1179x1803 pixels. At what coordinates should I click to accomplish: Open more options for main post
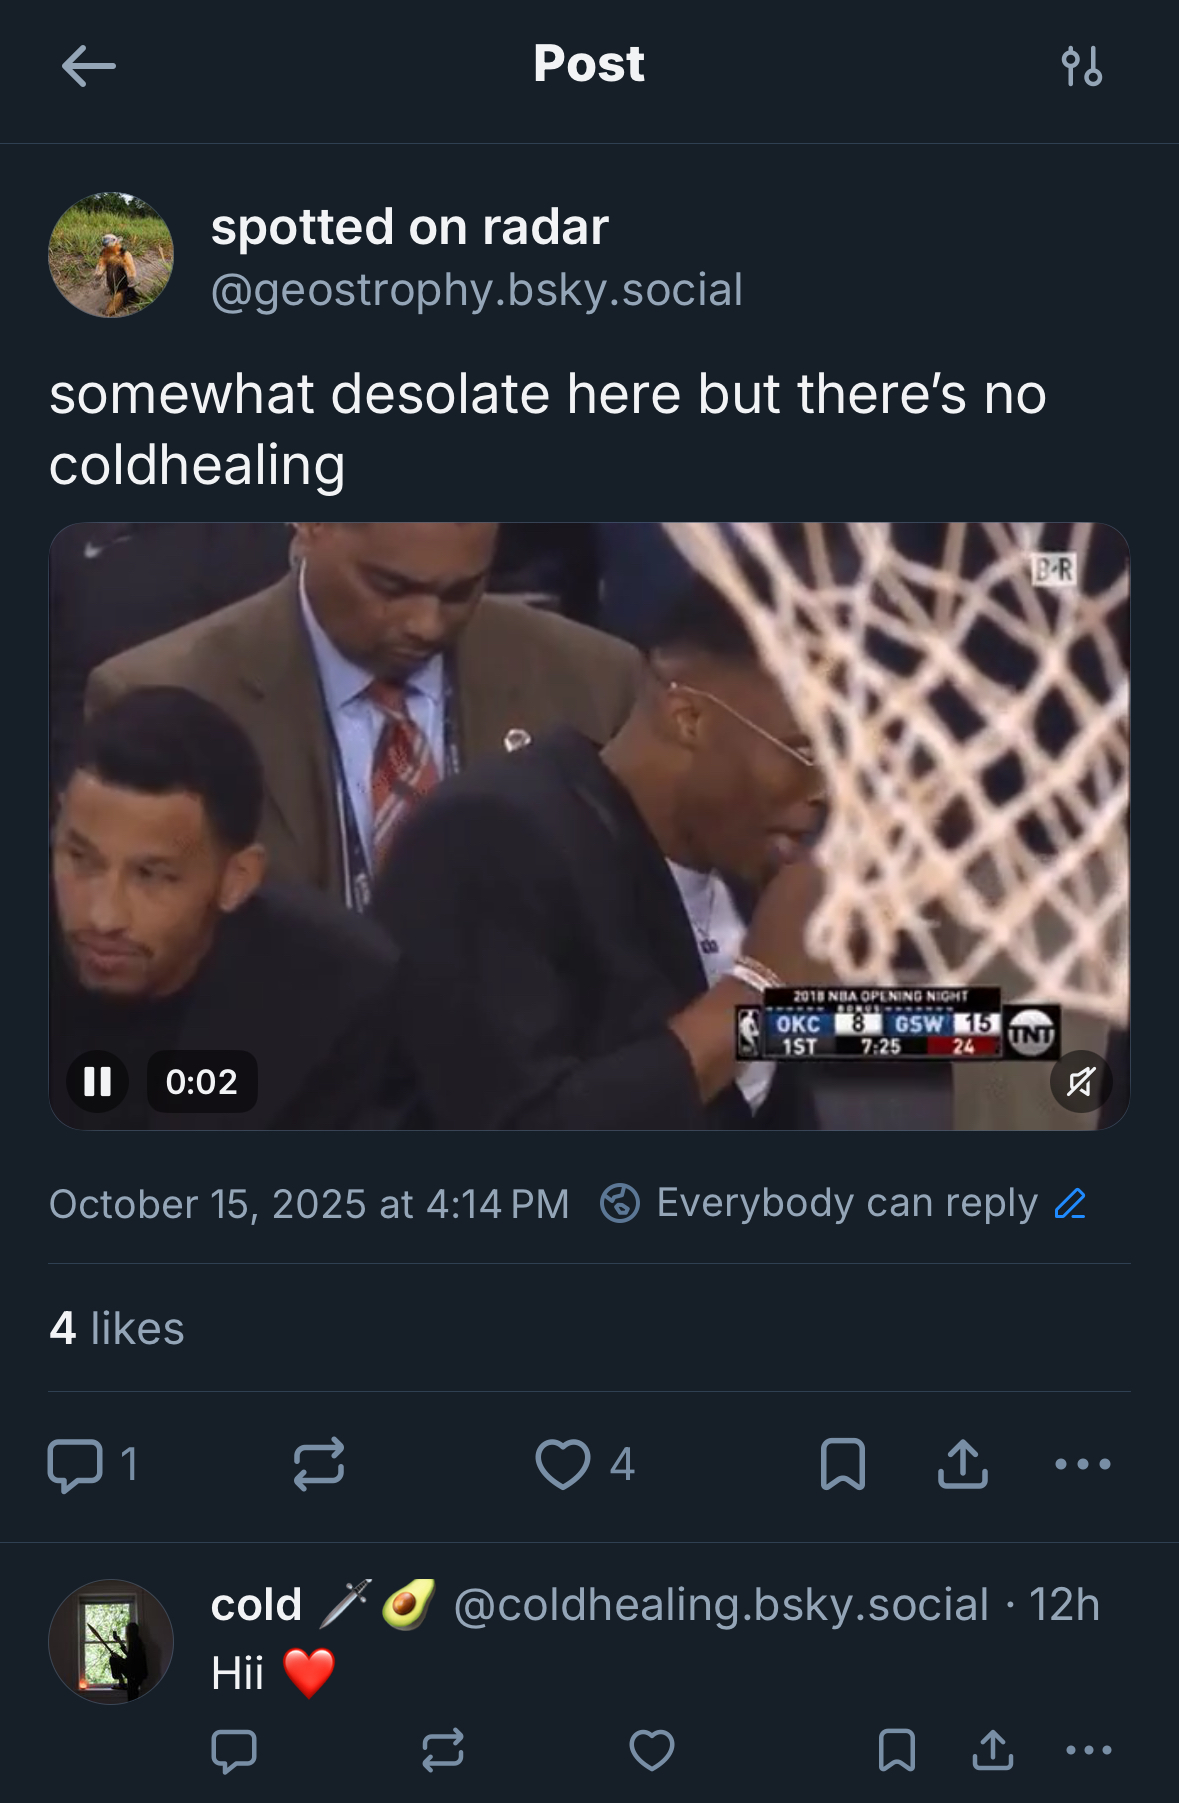pos(1082,1465)
